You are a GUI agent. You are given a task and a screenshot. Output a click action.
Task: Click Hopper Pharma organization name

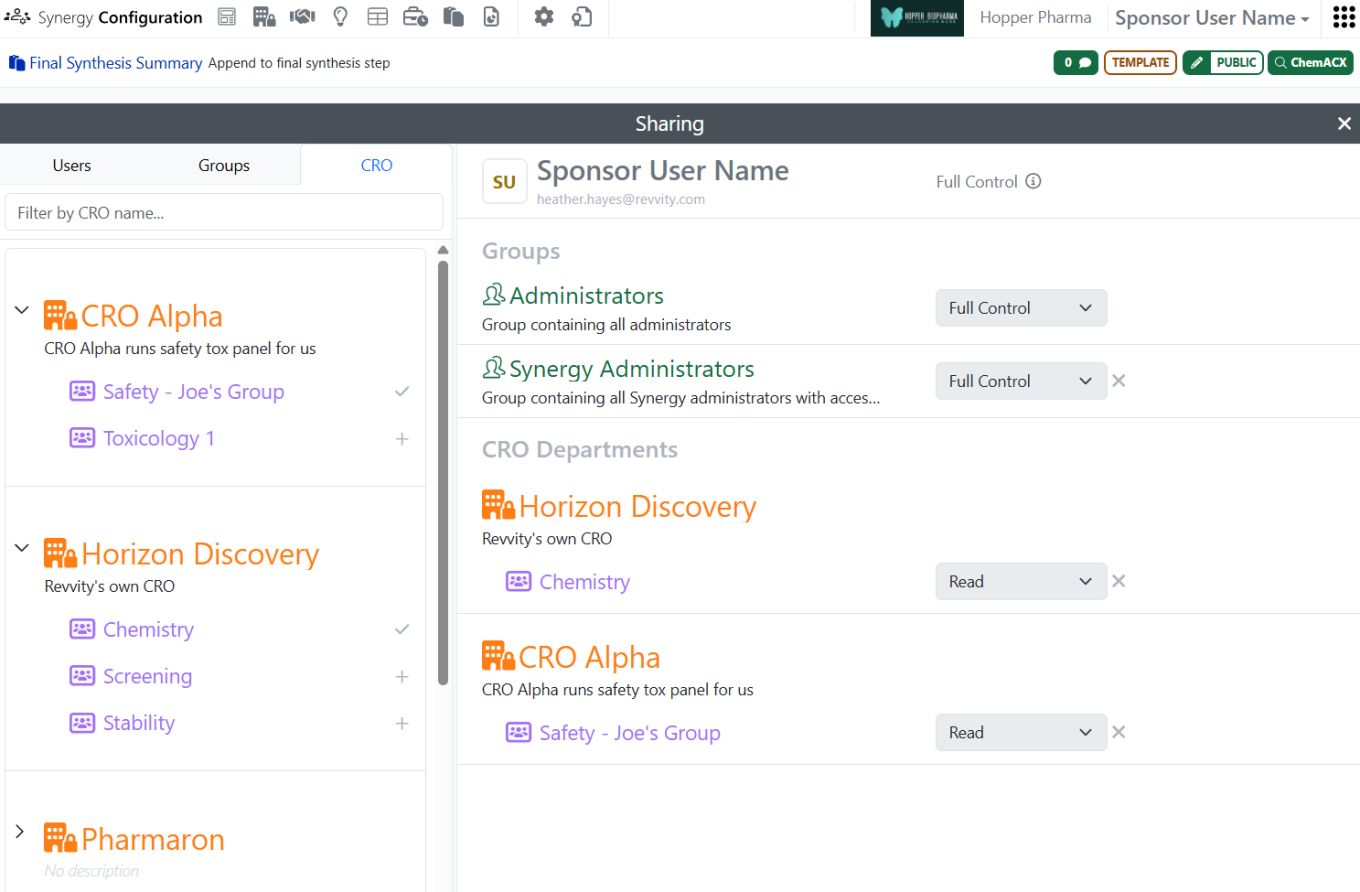point(1035,18)
